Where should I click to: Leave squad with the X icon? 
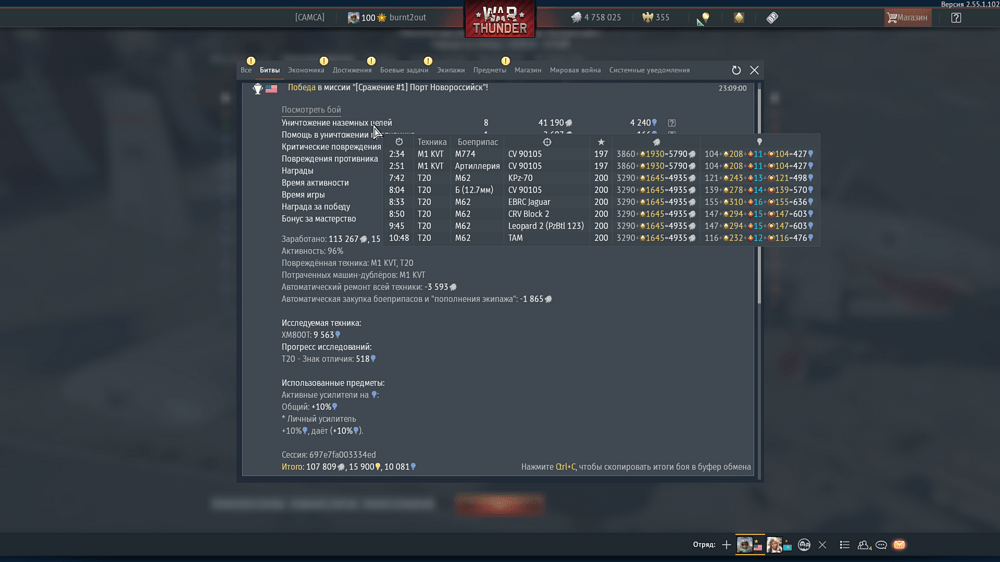pos(822,545)
